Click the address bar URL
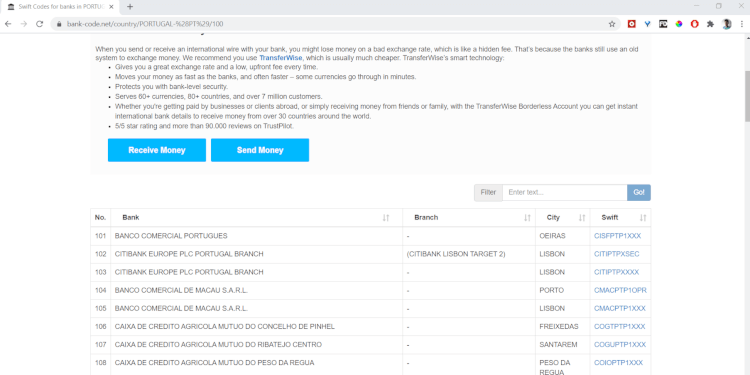Screen dimensions: 750x375 click(145, 24)
